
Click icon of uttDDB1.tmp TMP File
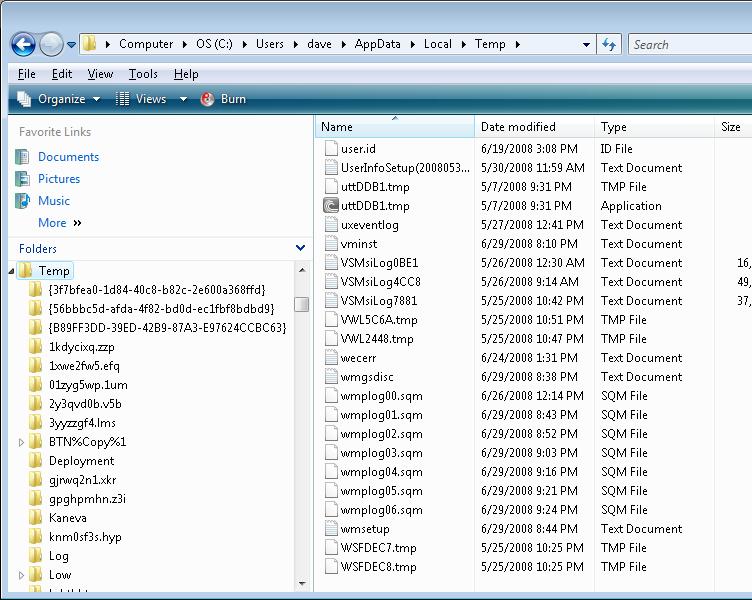point(331,186)
